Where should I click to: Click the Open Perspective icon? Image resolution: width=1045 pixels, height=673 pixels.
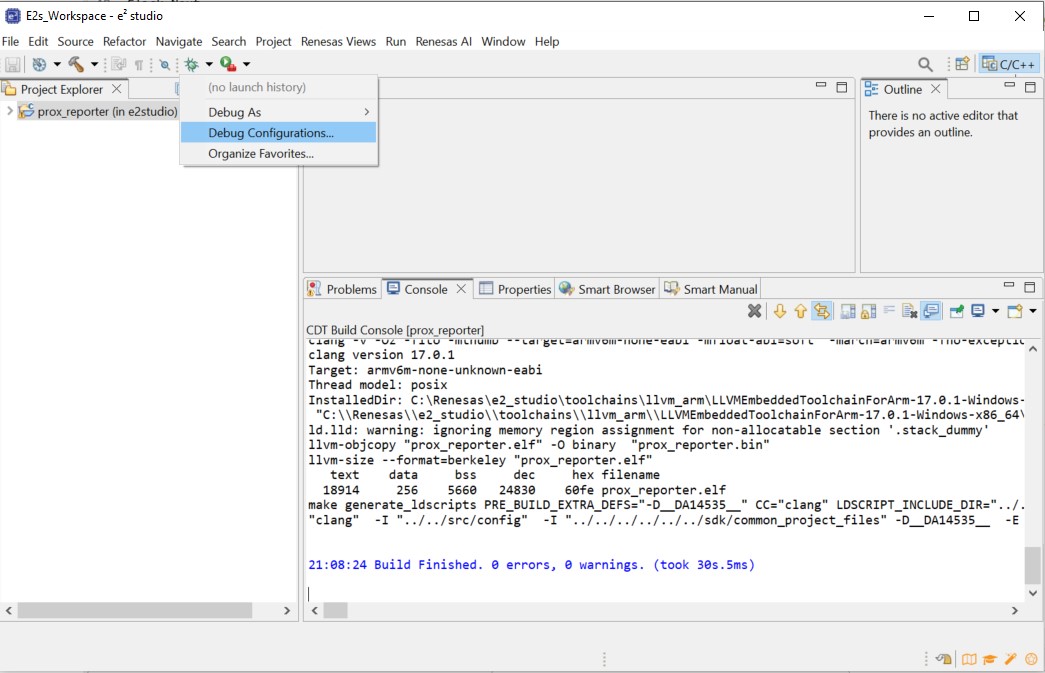tap(962, 64)
